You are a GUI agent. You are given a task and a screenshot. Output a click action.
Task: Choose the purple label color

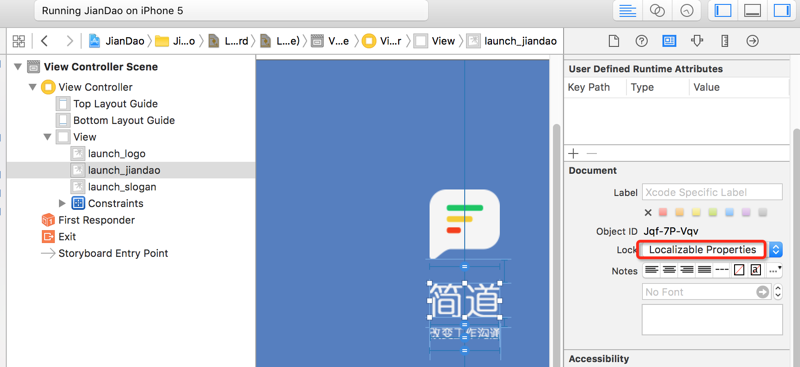(x=746, y=212)
